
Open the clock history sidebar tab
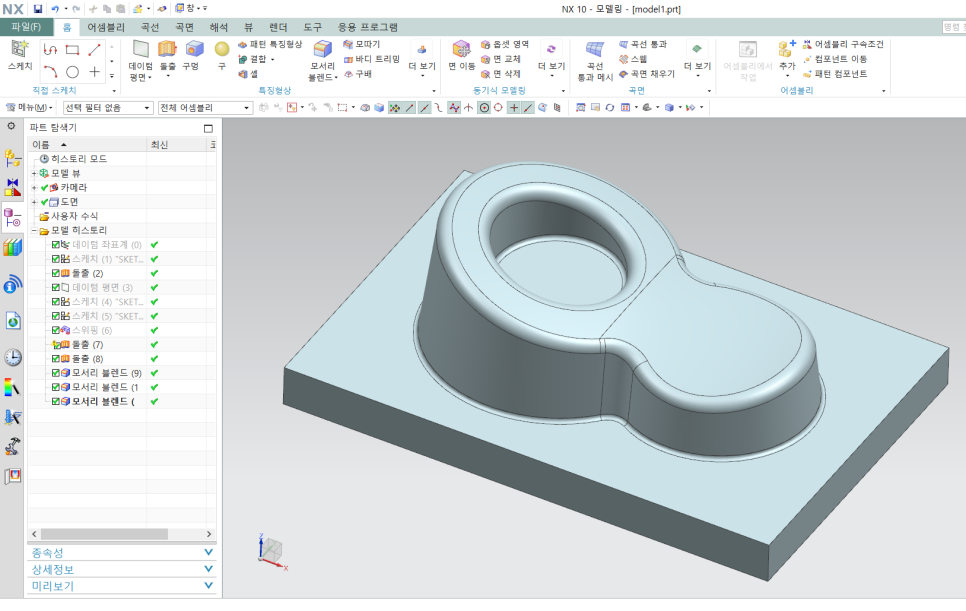(x=12, y=357)
